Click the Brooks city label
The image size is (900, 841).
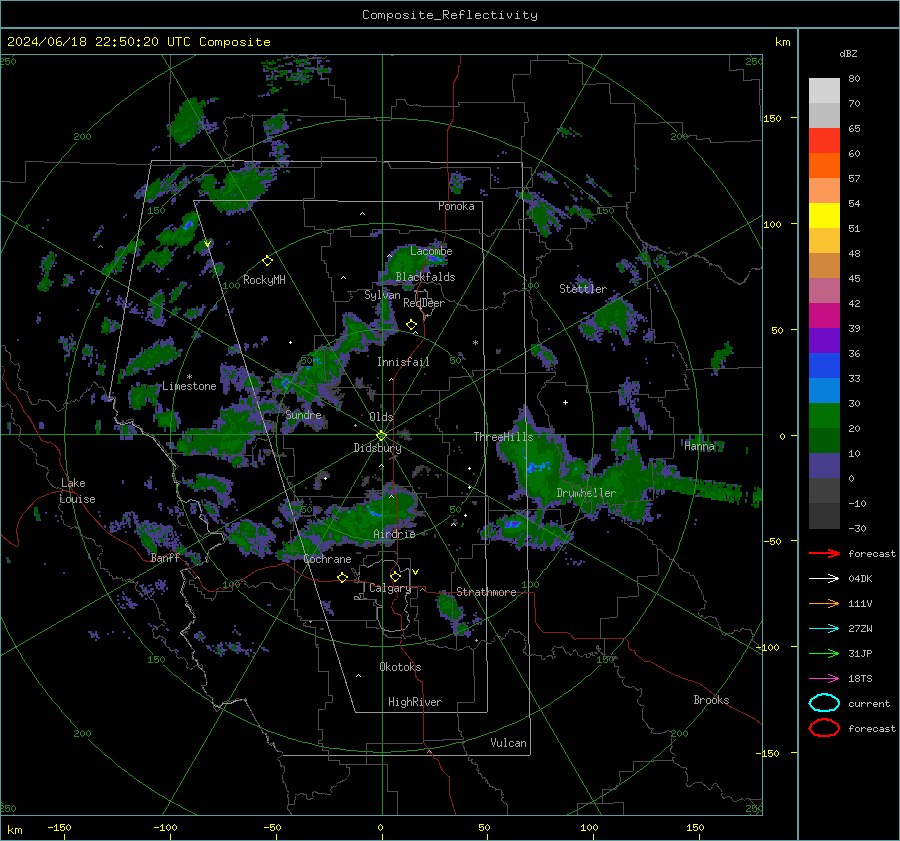click(711, 700)
